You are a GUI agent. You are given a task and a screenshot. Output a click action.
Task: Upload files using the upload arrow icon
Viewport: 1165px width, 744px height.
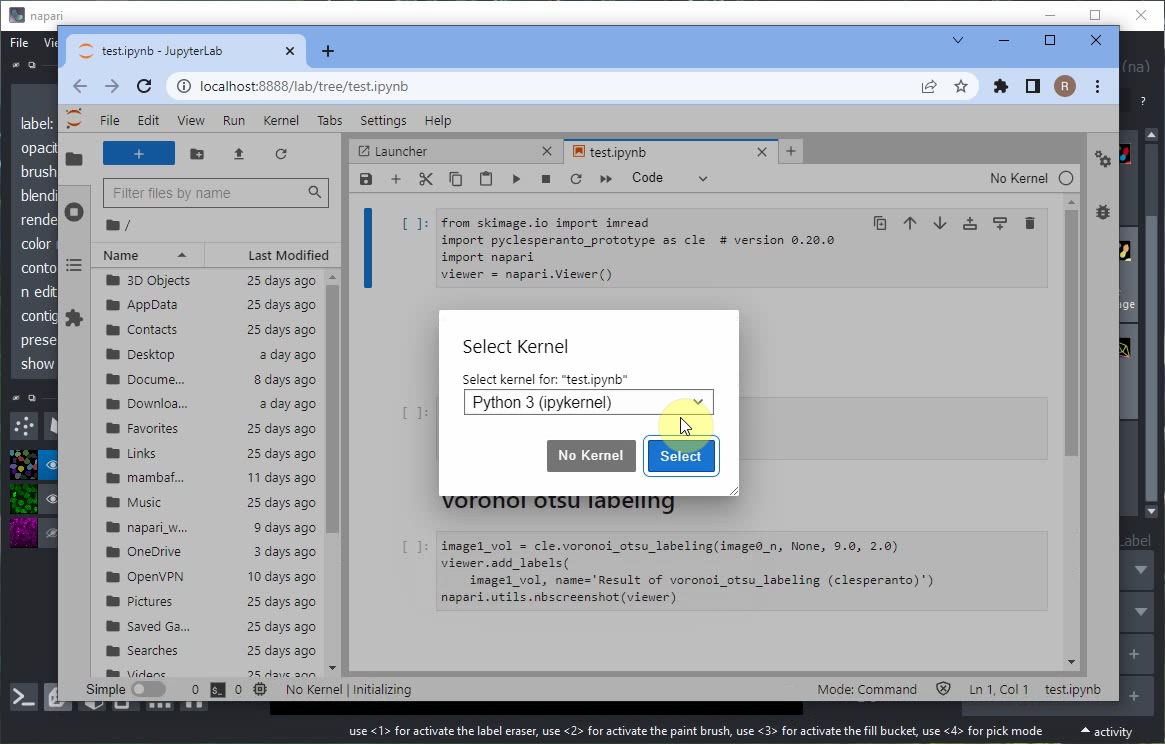(239, 154)
